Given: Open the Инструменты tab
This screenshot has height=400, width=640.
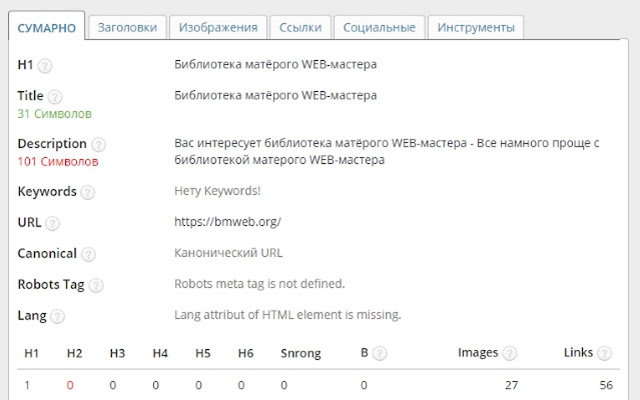Looking at the screenshot, I should [x=476, y=28].
